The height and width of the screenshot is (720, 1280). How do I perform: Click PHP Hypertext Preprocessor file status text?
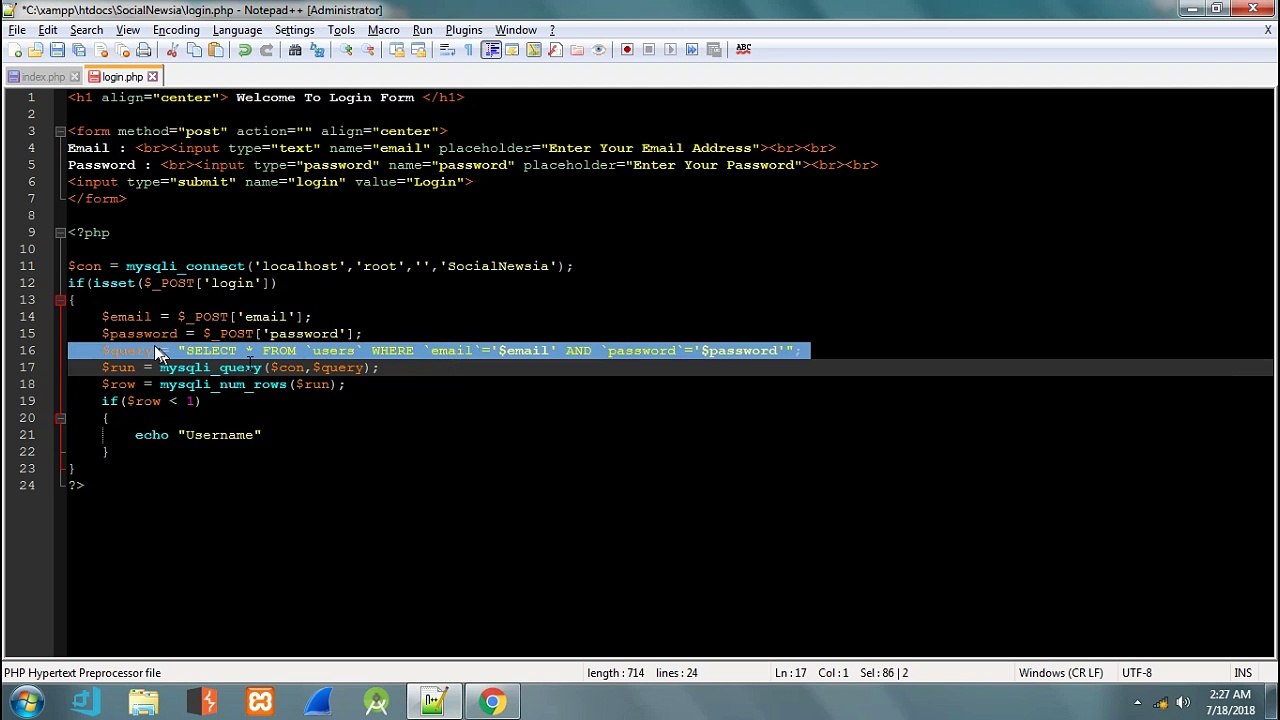[x=82, y=673]
